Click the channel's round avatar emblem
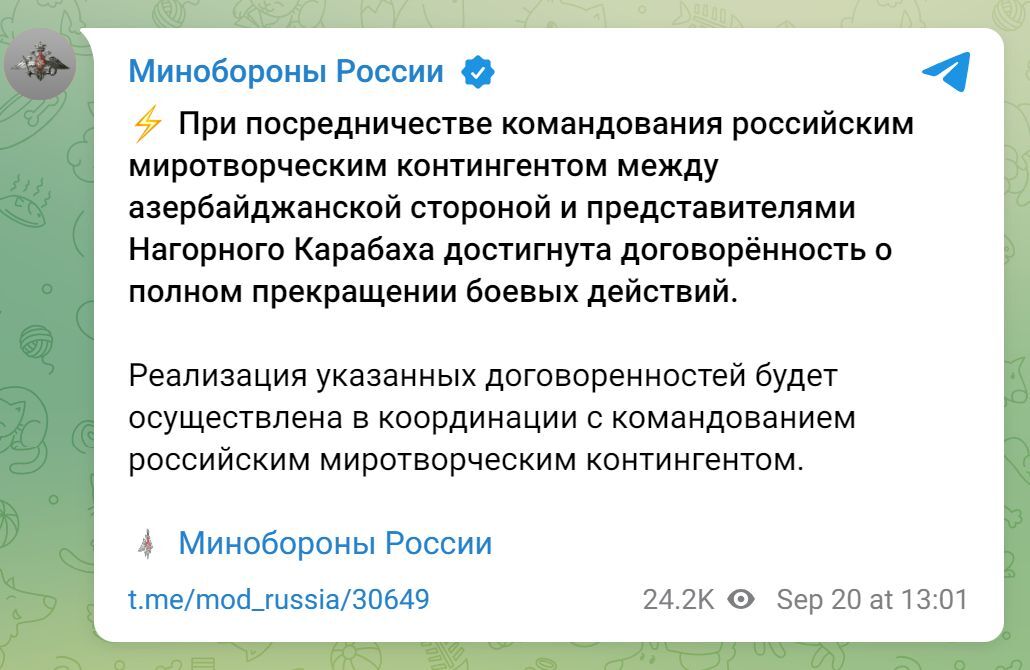 pos(40,64)
